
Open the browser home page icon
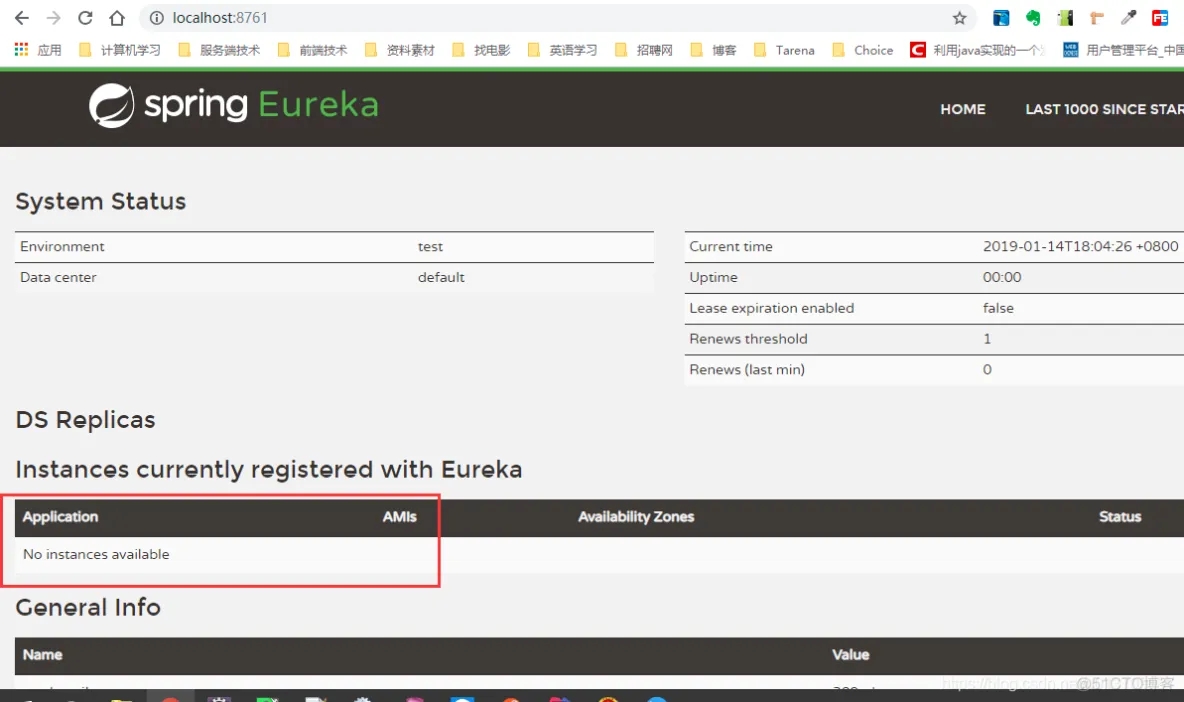[x=117, y=18]
